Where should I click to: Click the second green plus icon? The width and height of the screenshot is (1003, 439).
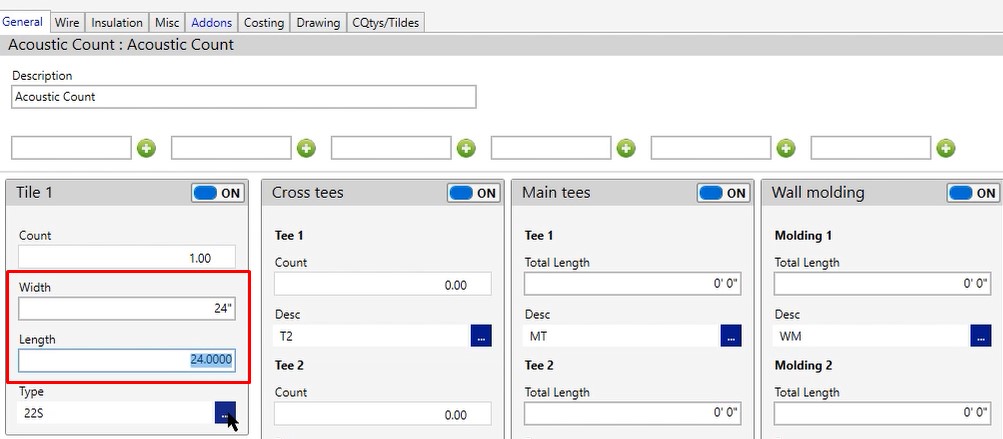306,148
